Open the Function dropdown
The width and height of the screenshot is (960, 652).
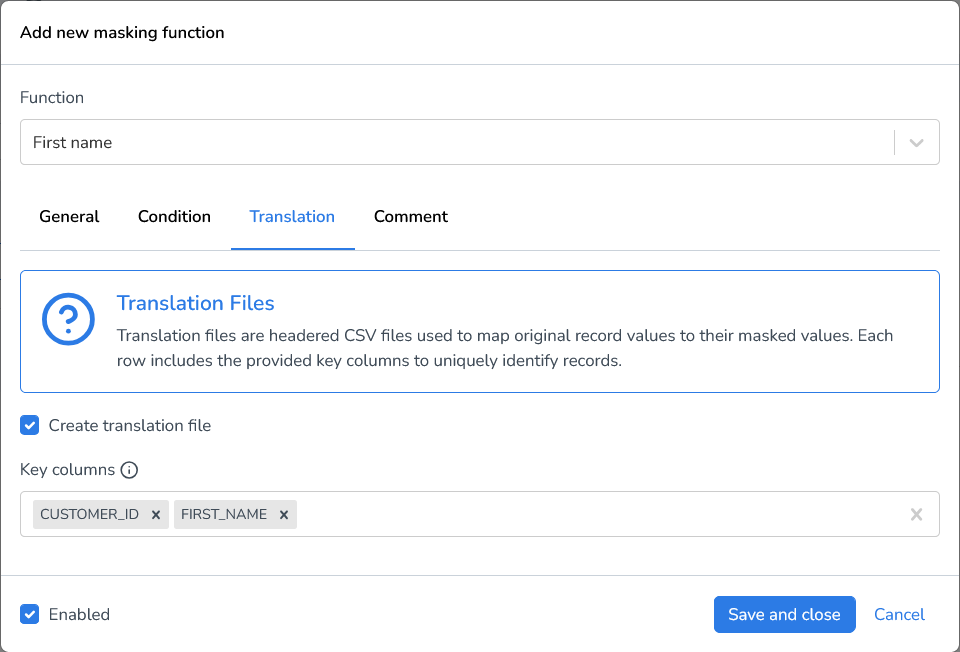(x=480, y=142)
